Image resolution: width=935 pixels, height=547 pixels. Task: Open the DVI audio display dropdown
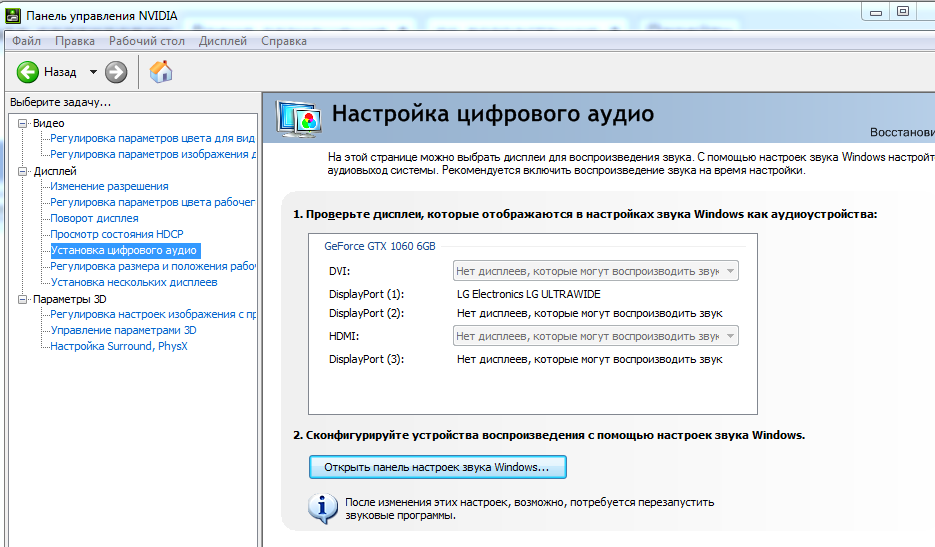(x=596, y=271)
